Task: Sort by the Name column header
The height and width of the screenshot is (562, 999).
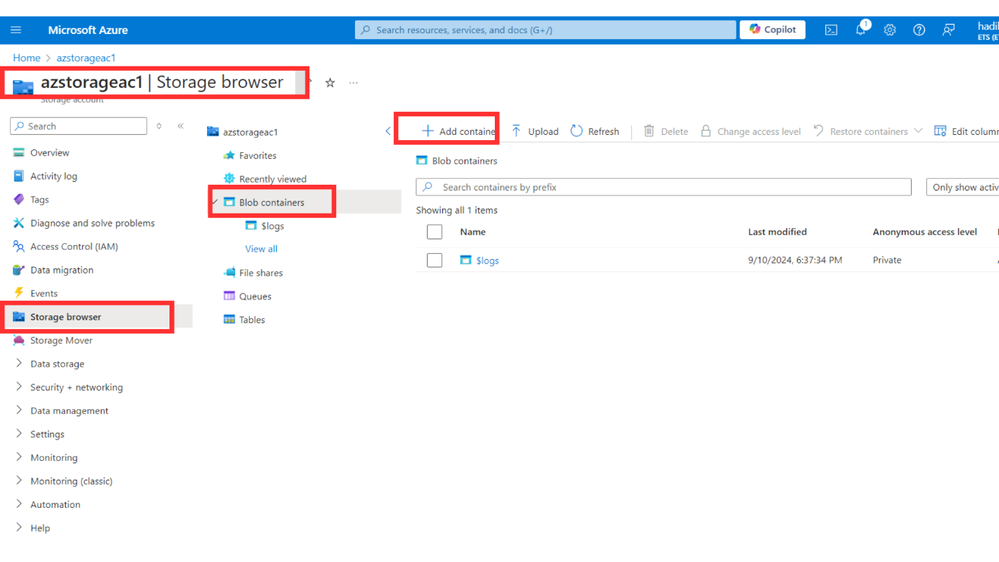Action: point(473,232)
